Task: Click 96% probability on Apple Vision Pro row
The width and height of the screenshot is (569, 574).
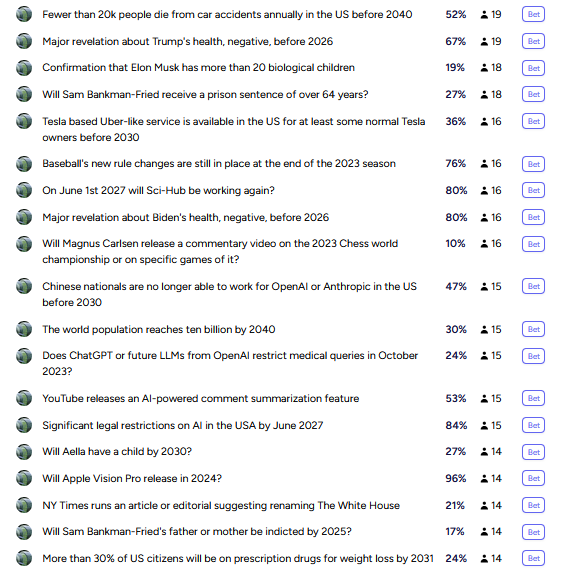Action: [x=456, y=478]
